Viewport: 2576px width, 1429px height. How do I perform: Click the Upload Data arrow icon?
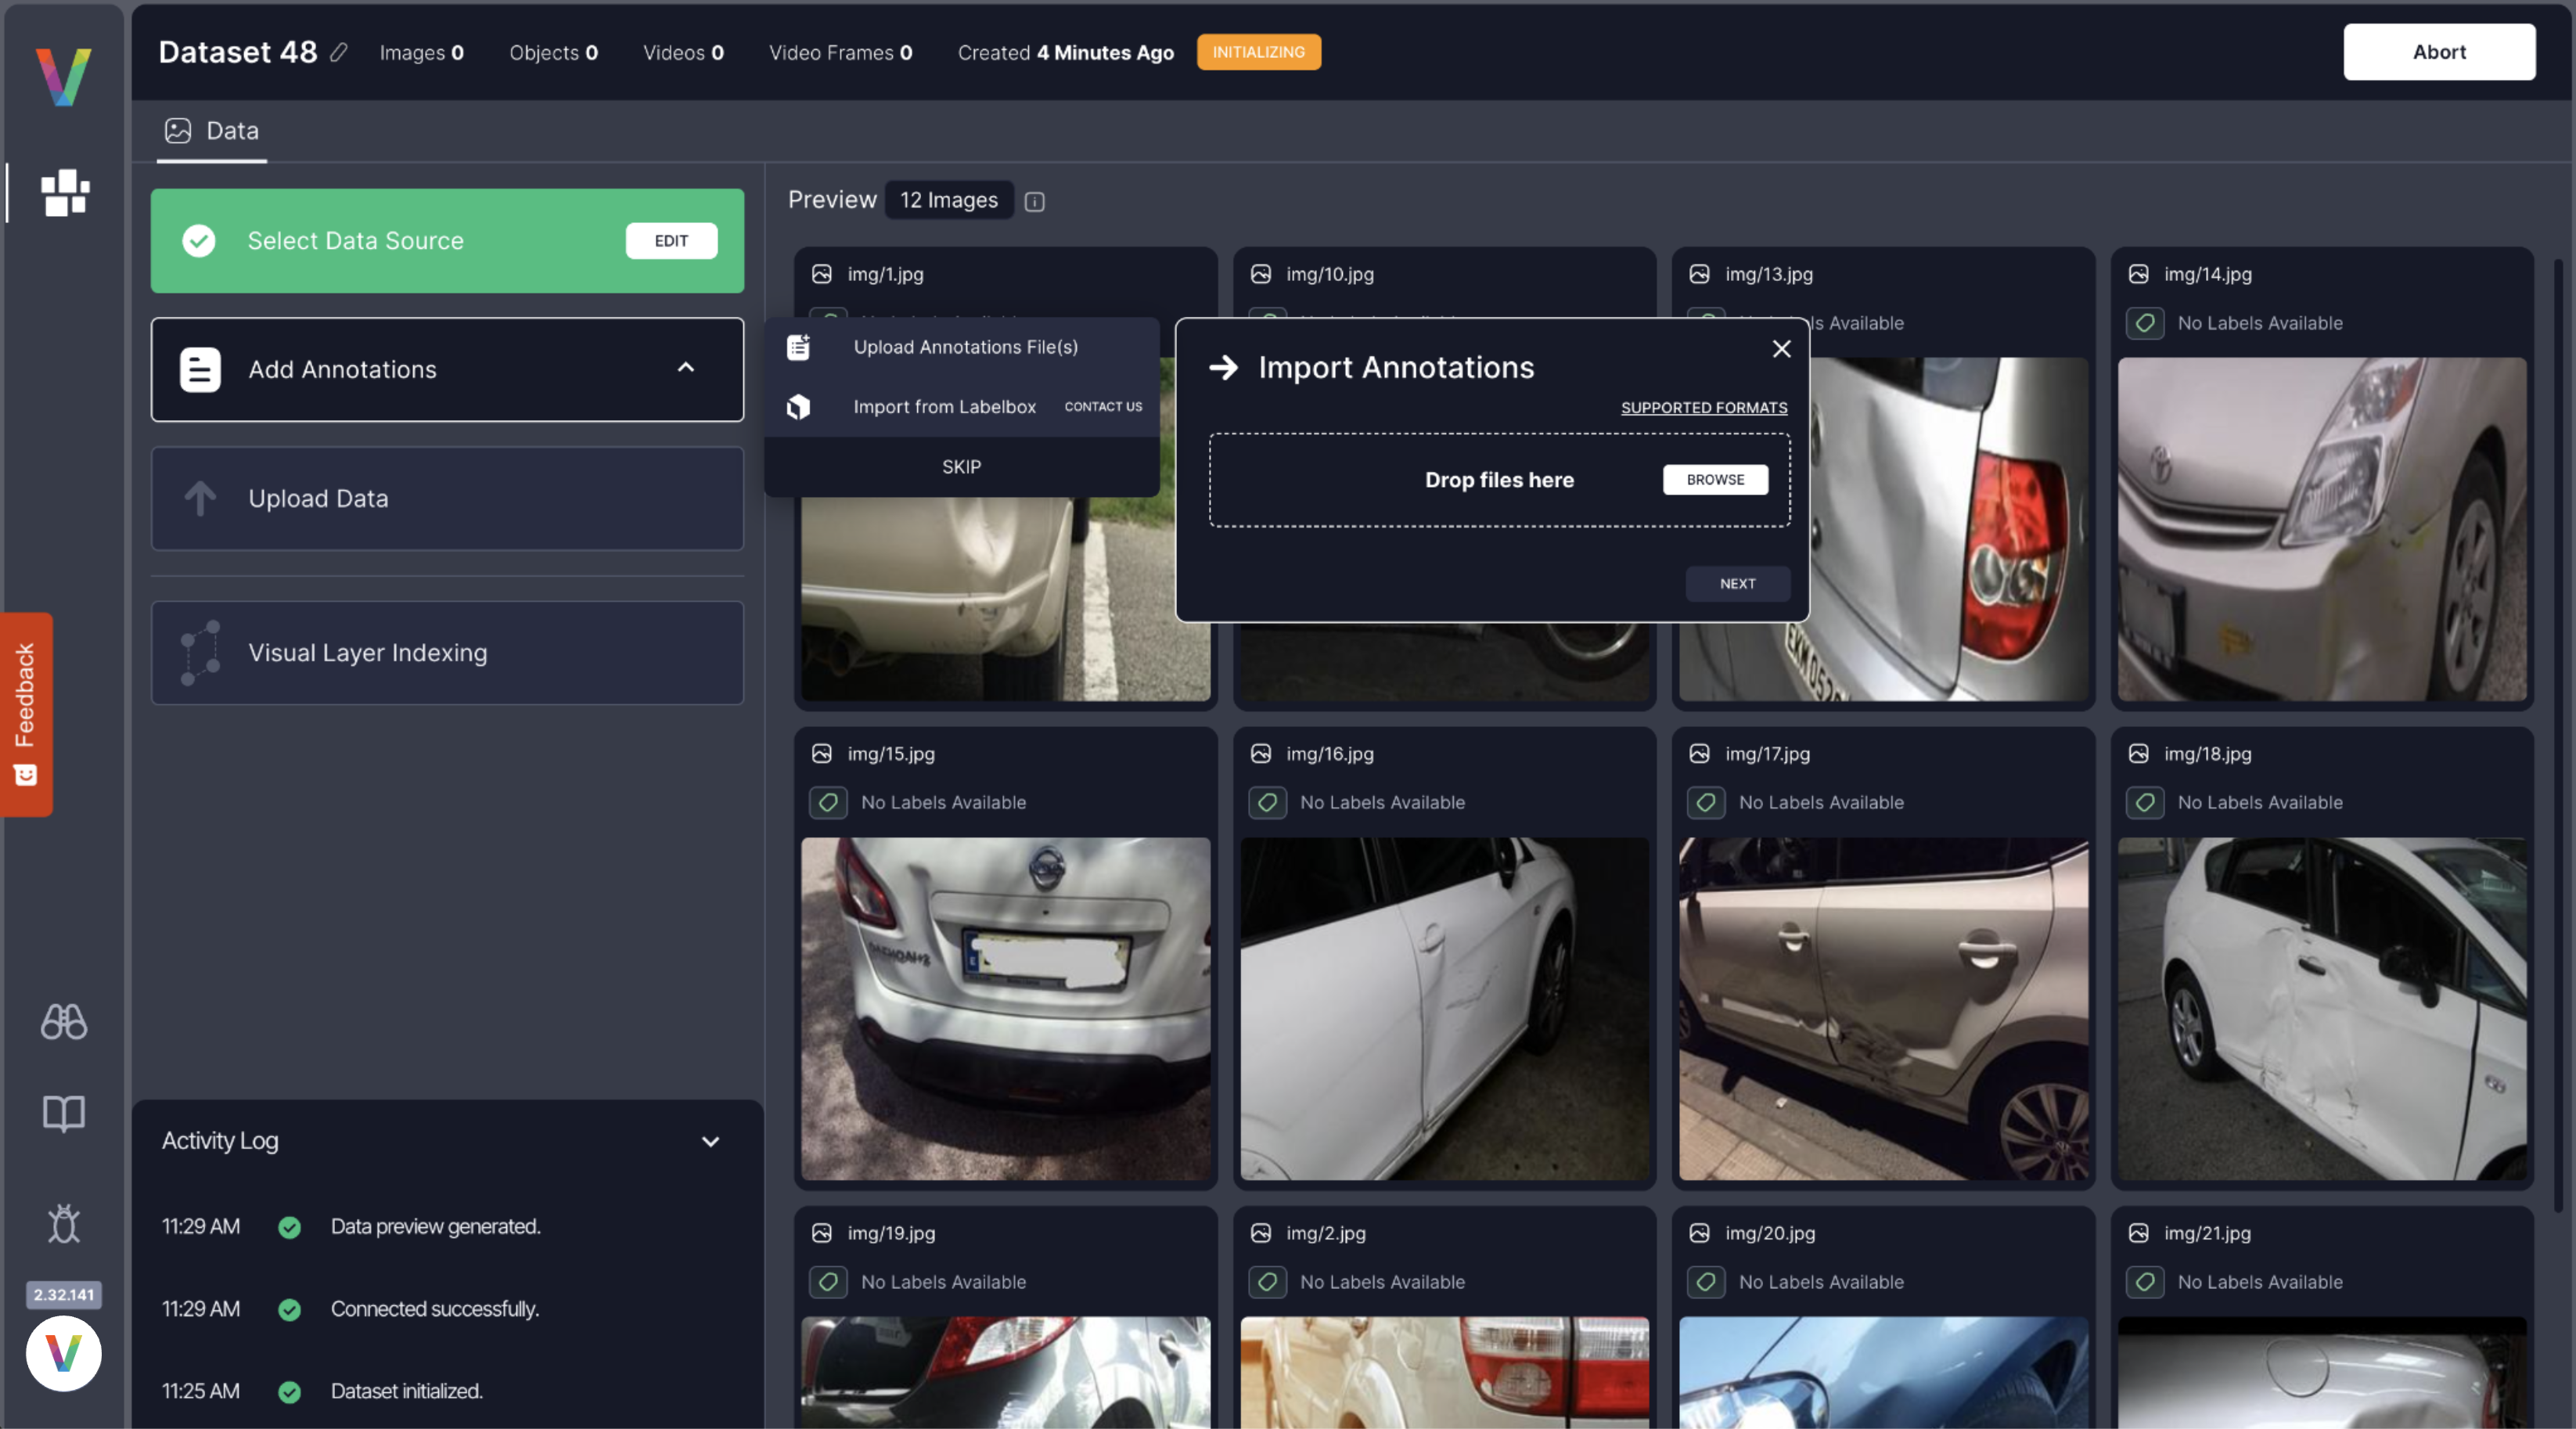(200, 498)
